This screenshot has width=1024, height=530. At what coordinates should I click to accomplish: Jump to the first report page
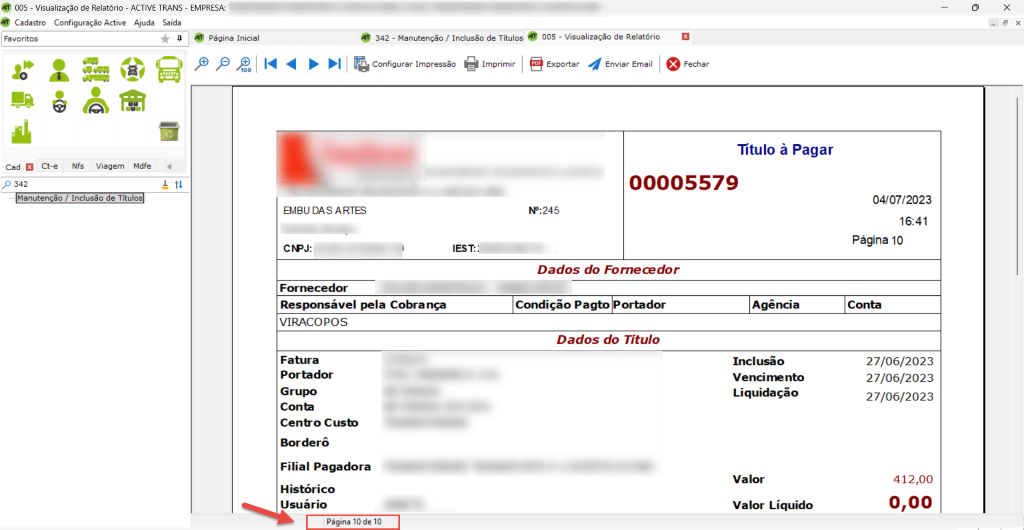(271, 64)
